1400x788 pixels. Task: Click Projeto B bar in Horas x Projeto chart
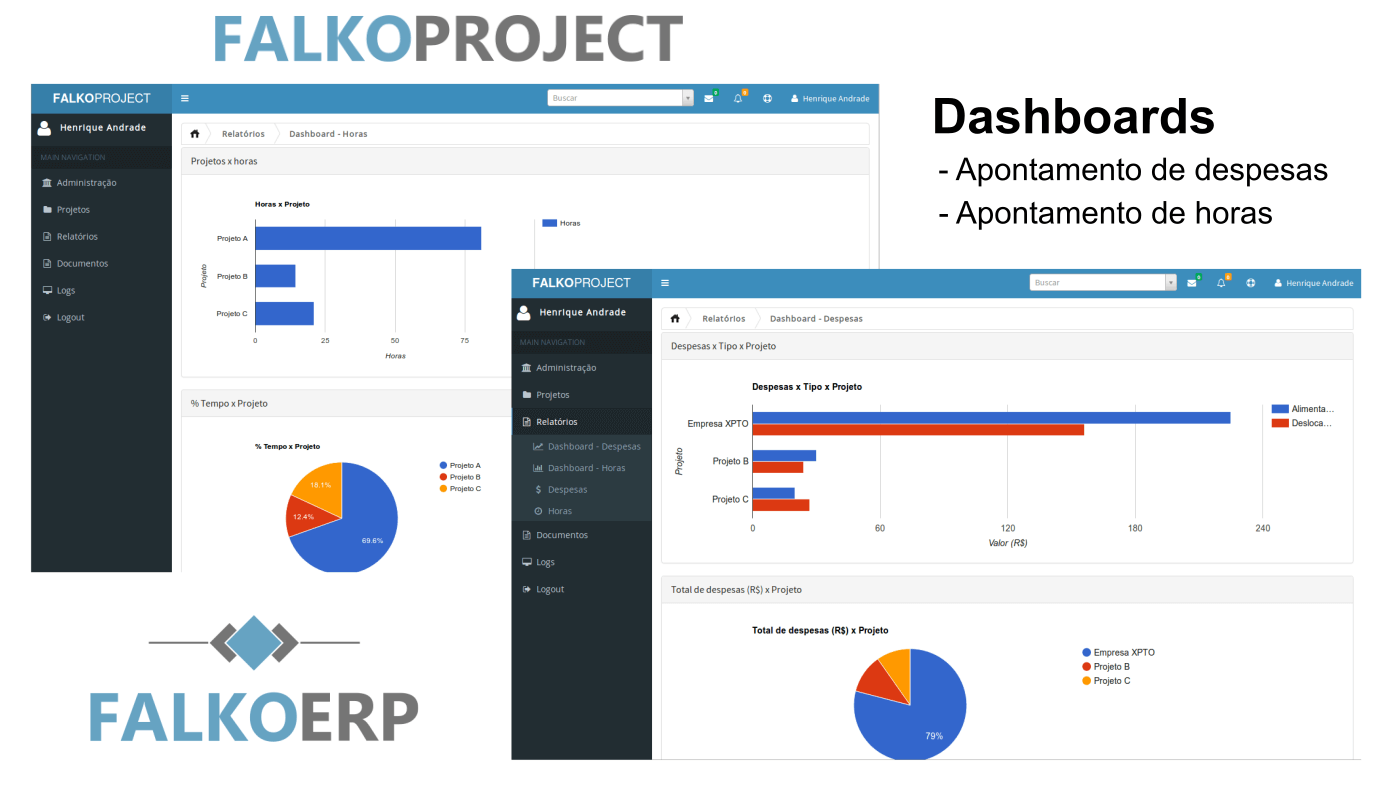pos(275,276)
